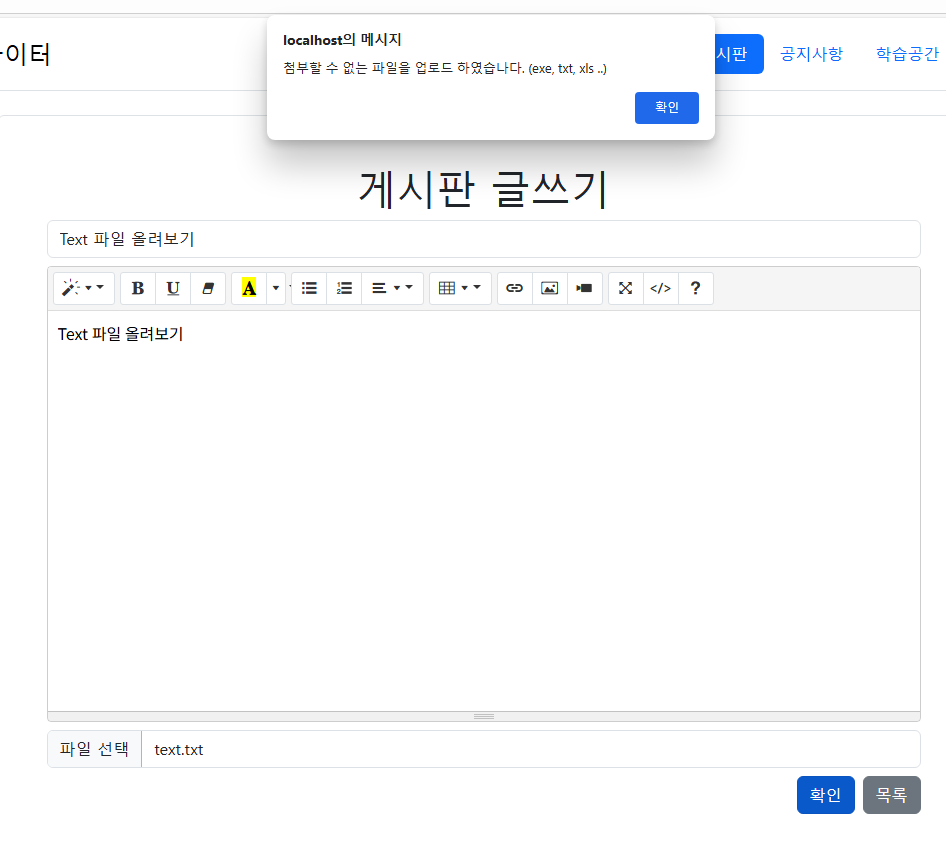Open the 학습공간 menu item
Viewport: 946px width, 844px height.
click(907, 54)
